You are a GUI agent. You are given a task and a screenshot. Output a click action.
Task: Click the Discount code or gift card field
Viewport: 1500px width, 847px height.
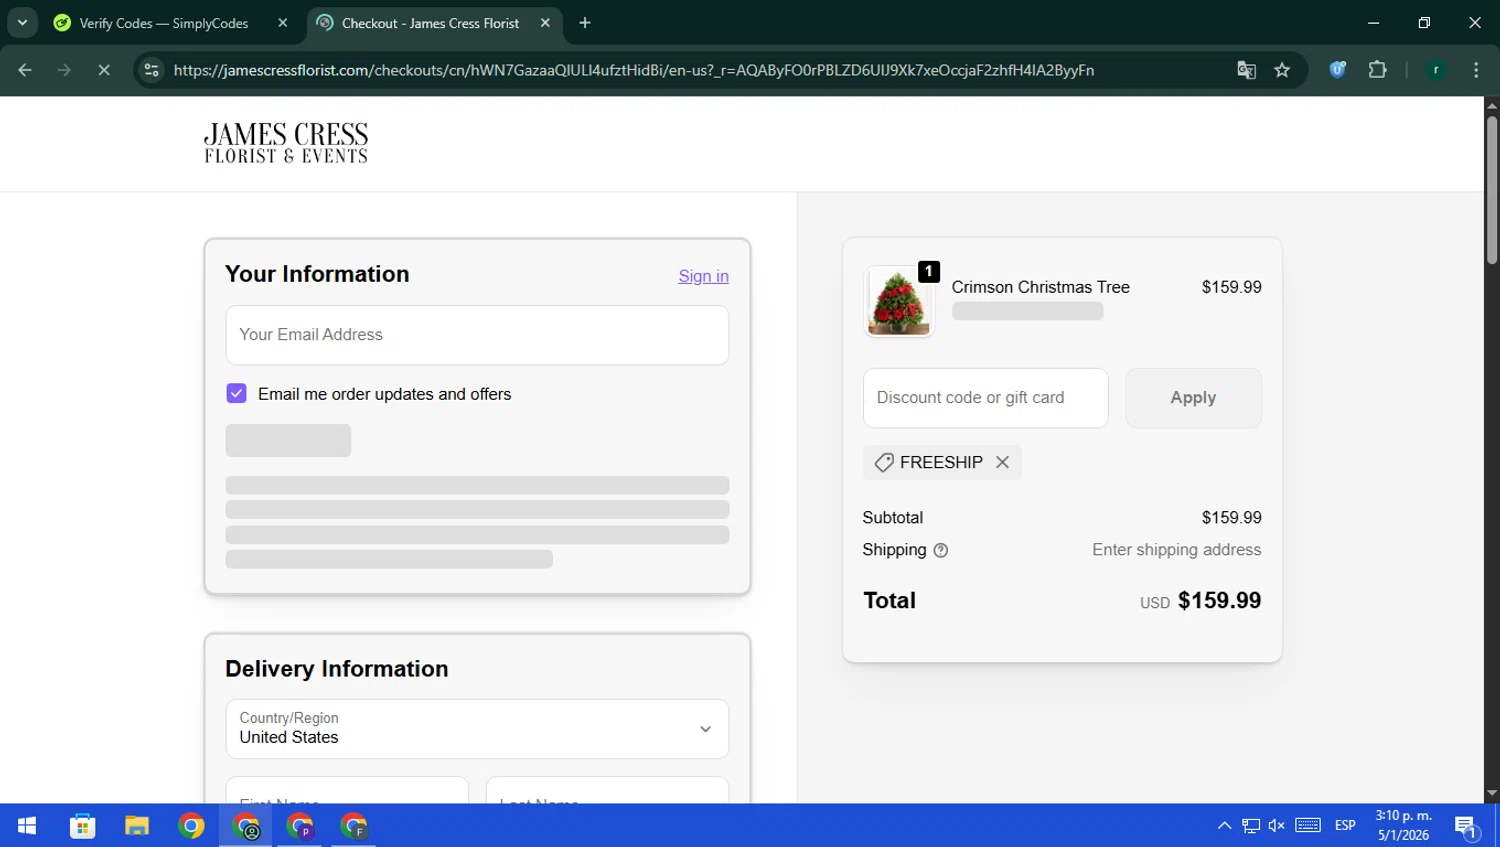[985, 398]
